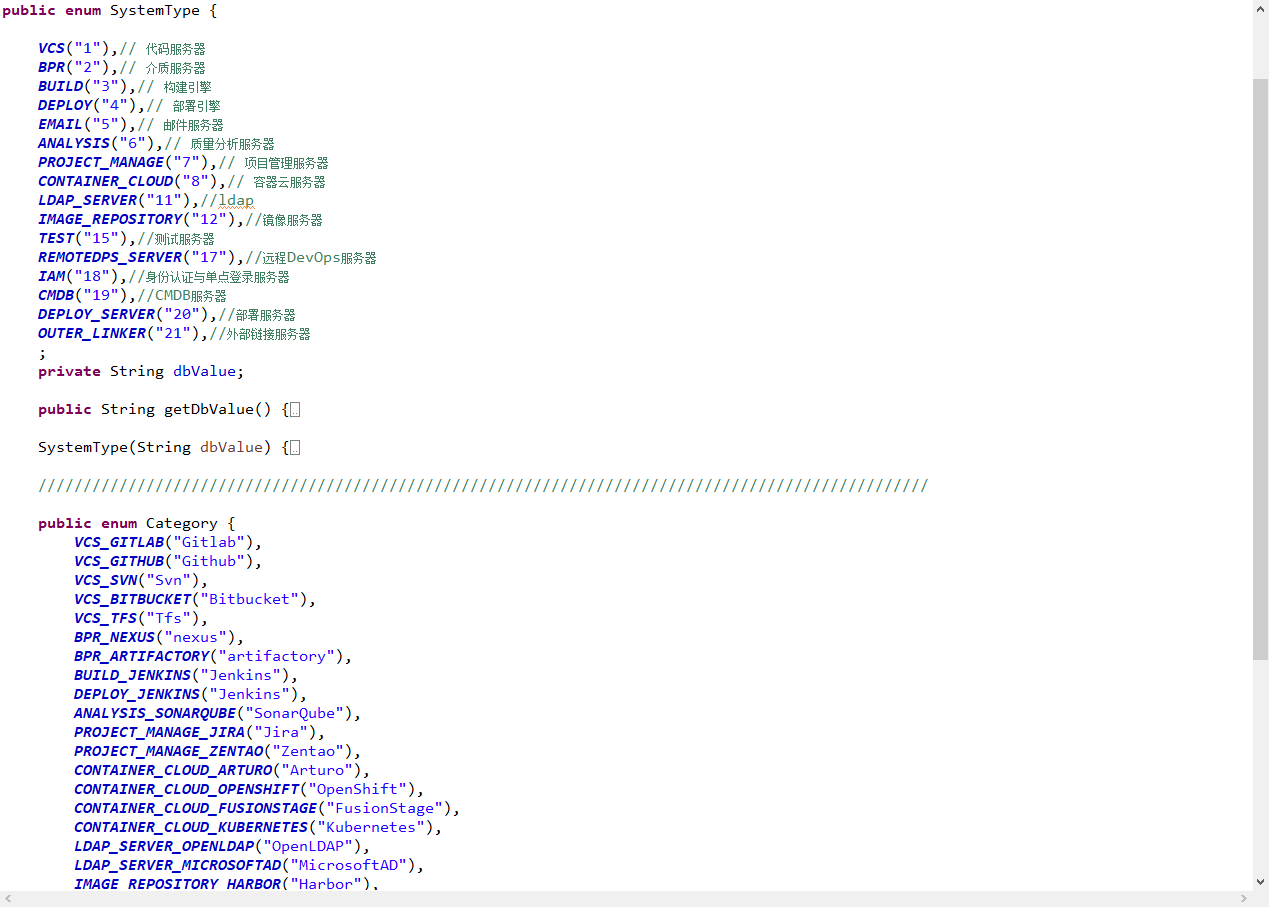
Task: Click the REMOTEDPS_SERVER enum constant
Action: [110, 258]
